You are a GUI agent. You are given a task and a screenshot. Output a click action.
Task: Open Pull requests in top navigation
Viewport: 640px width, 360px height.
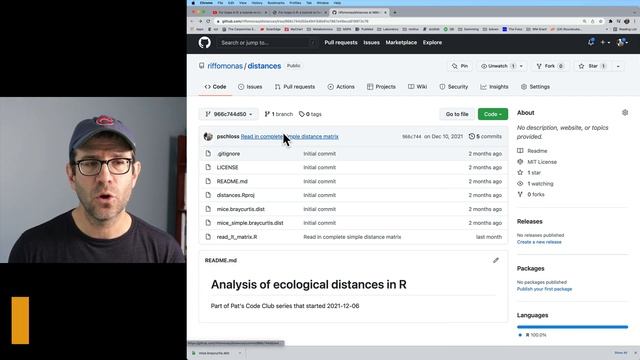[x=341, y=42]
